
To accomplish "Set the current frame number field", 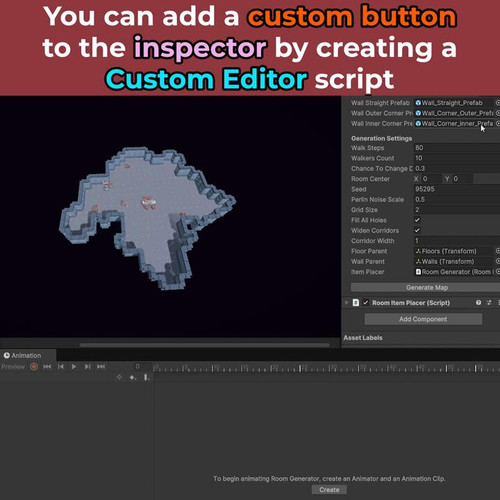I will 137,366.
